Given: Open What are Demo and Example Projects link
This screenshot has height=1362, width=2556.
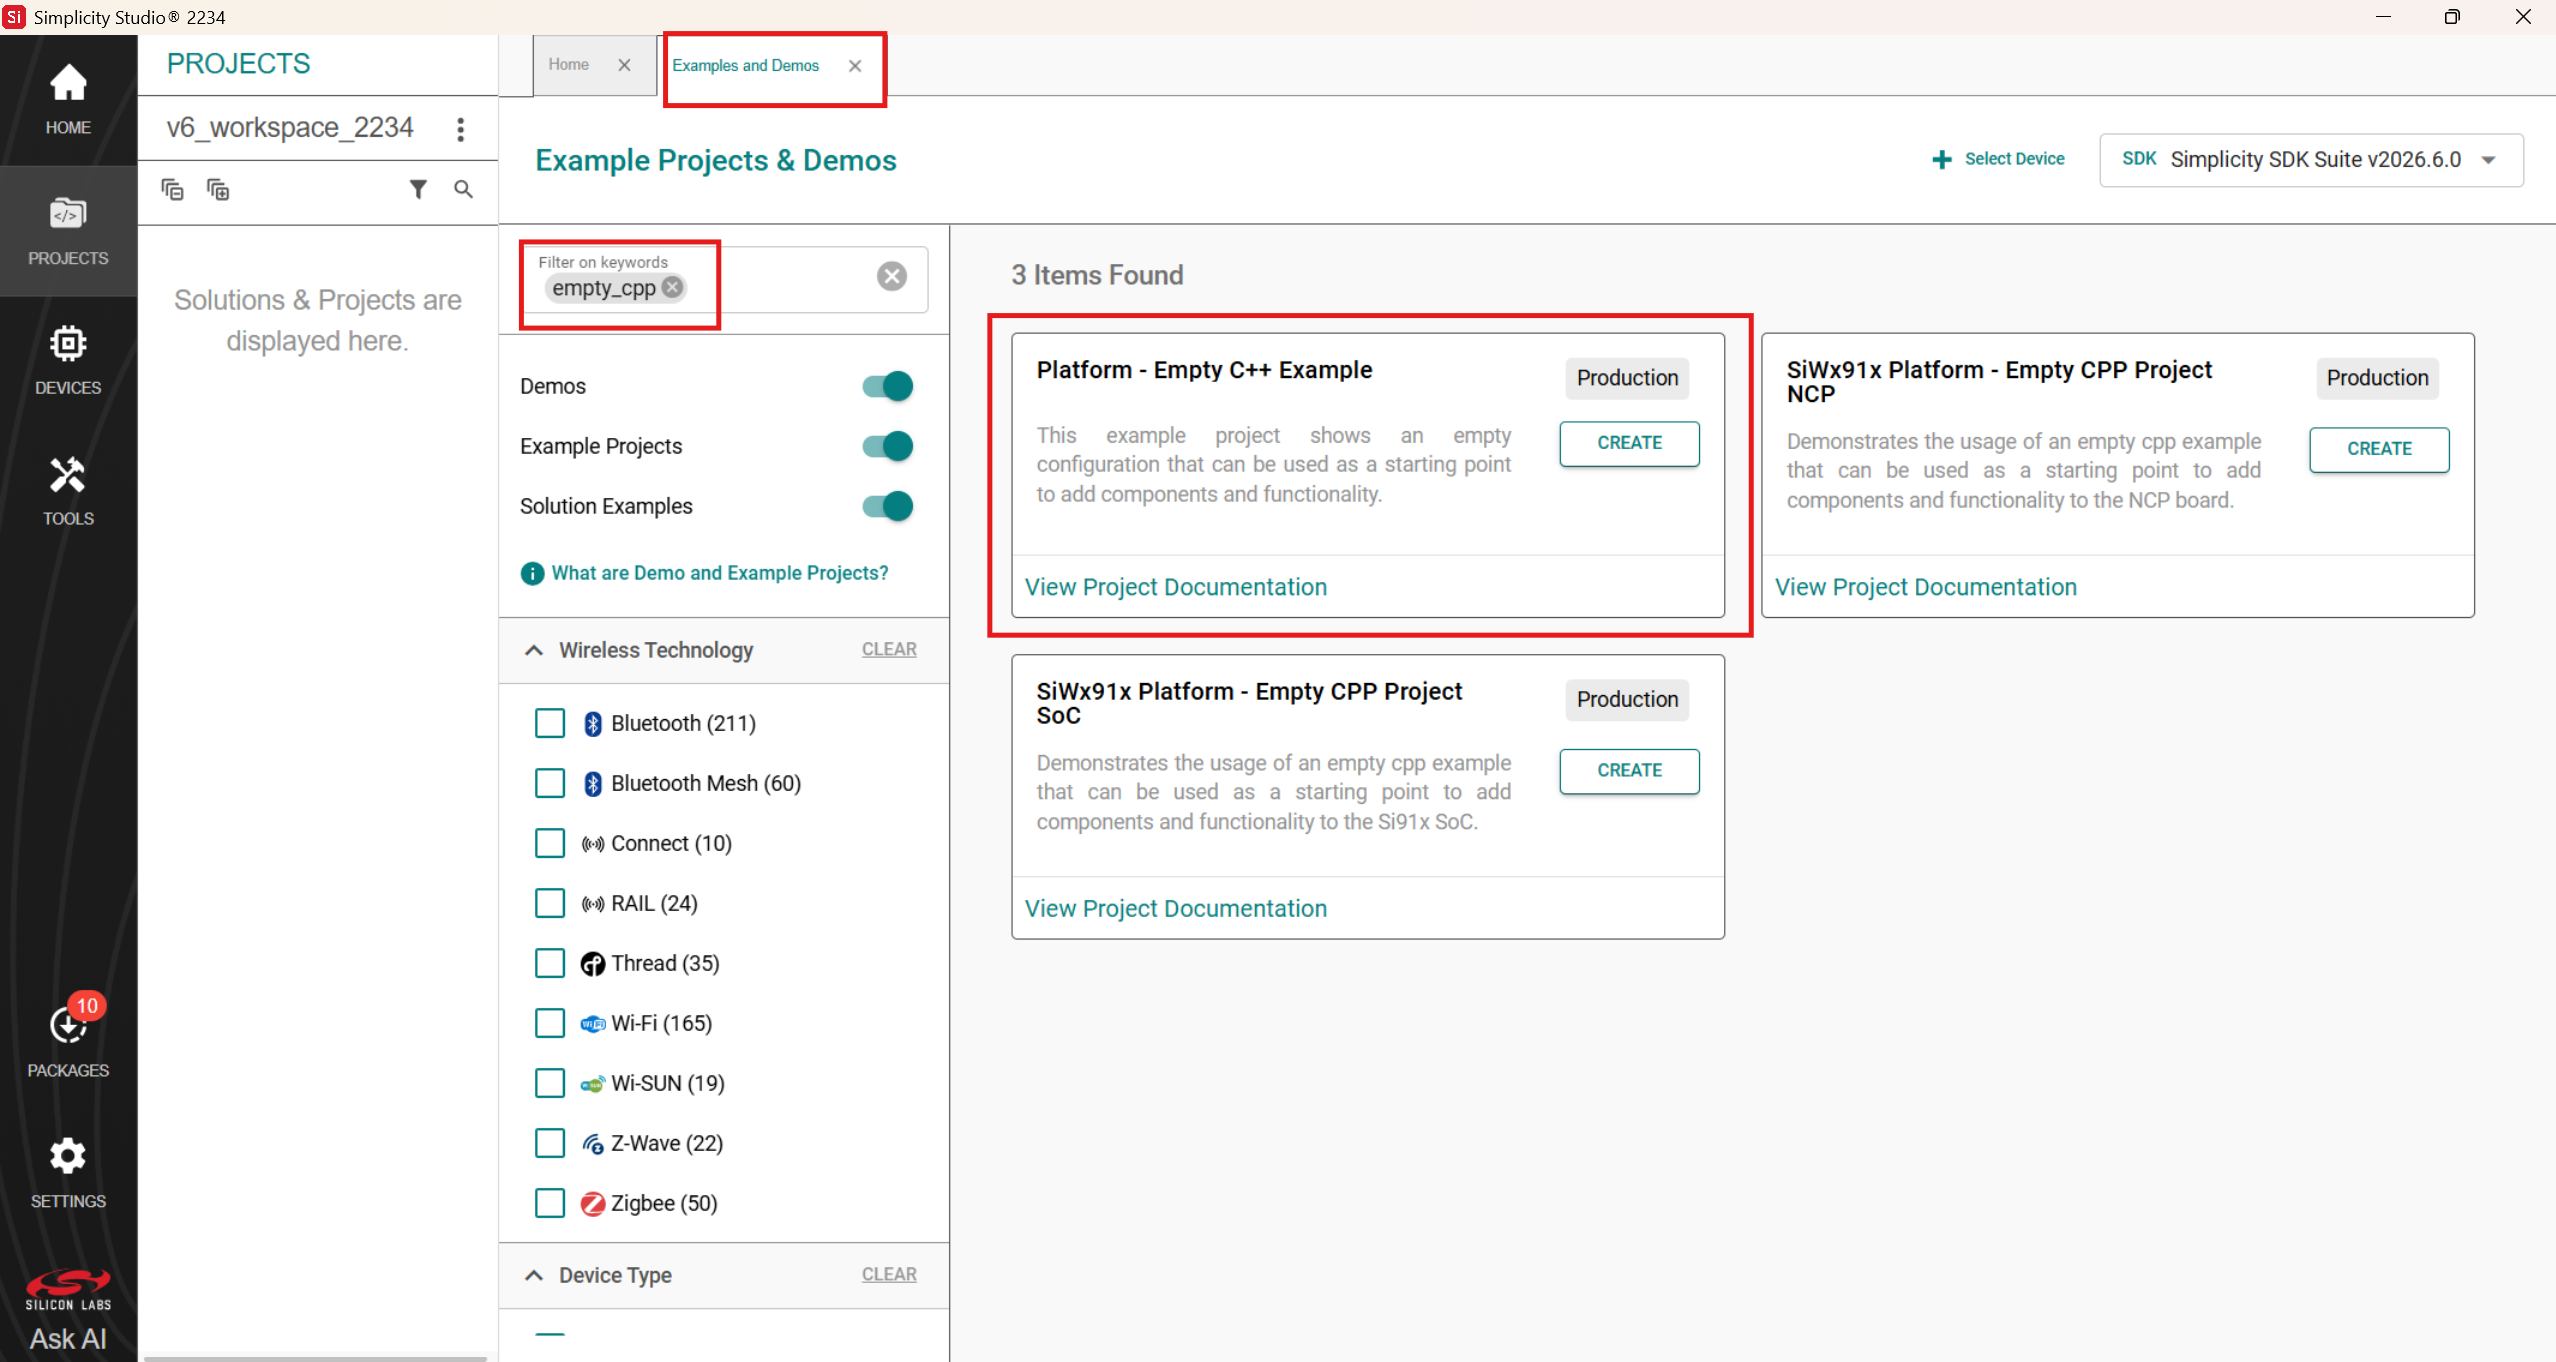Looking at the screenshot, I should (720, 573).
